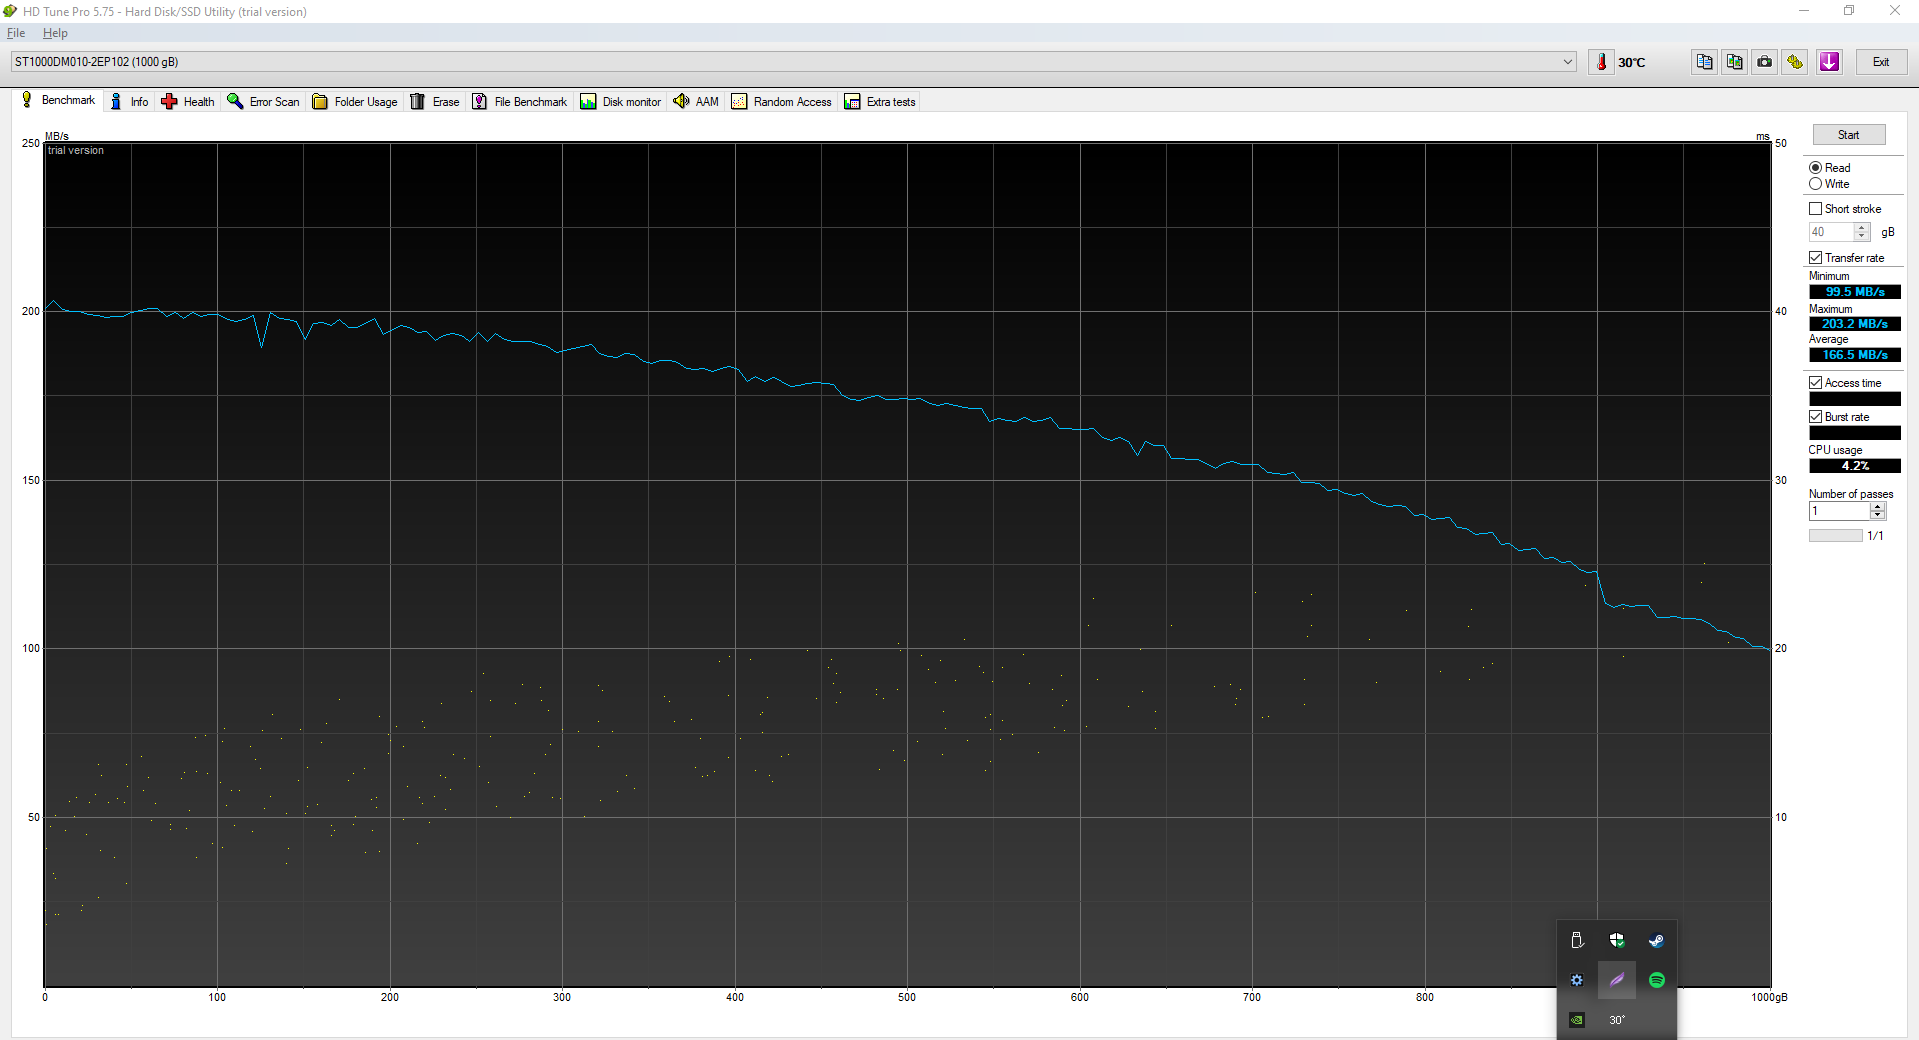
Task: Click the 30° temperature tray indicator
Action: coord(1617,1020)
